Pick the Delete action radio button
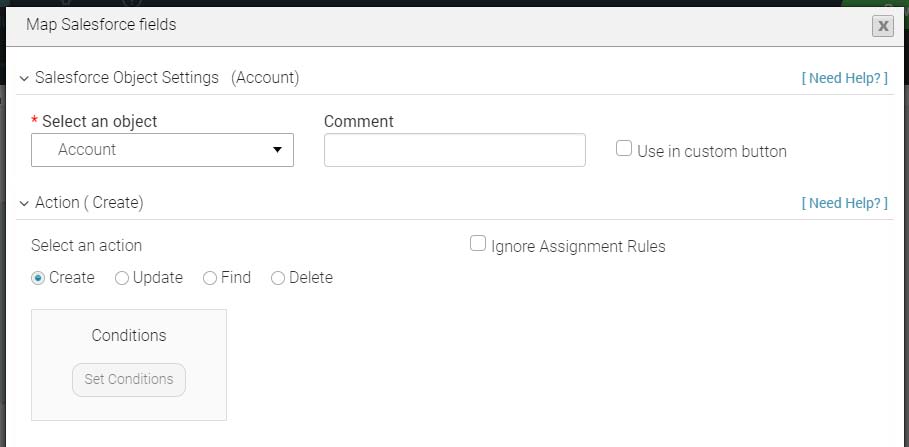The height and width of the screenshot is (447, 909). click(278, 278)
